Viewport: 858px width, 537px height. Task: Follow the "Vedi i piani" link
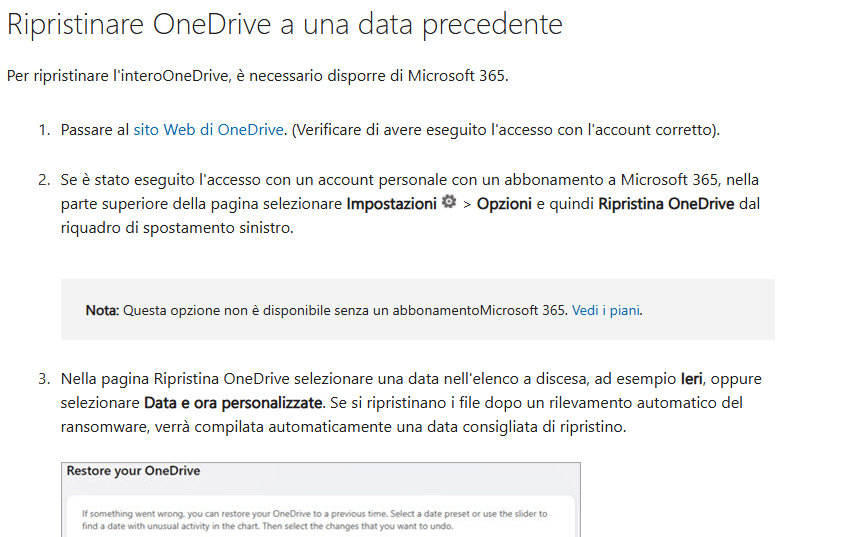click(x=606, y=310)
